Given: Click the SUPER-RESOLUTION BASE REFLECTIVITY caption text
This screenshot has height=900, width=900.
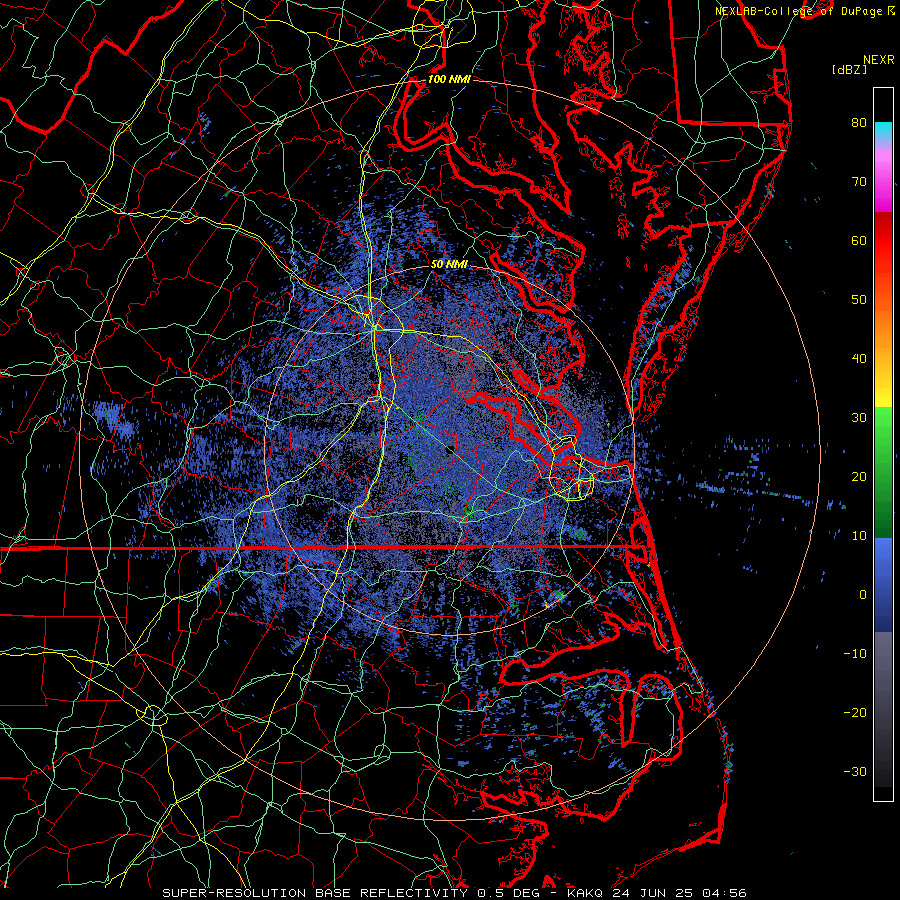Looking at the screenshot, I should click(315, 893).
